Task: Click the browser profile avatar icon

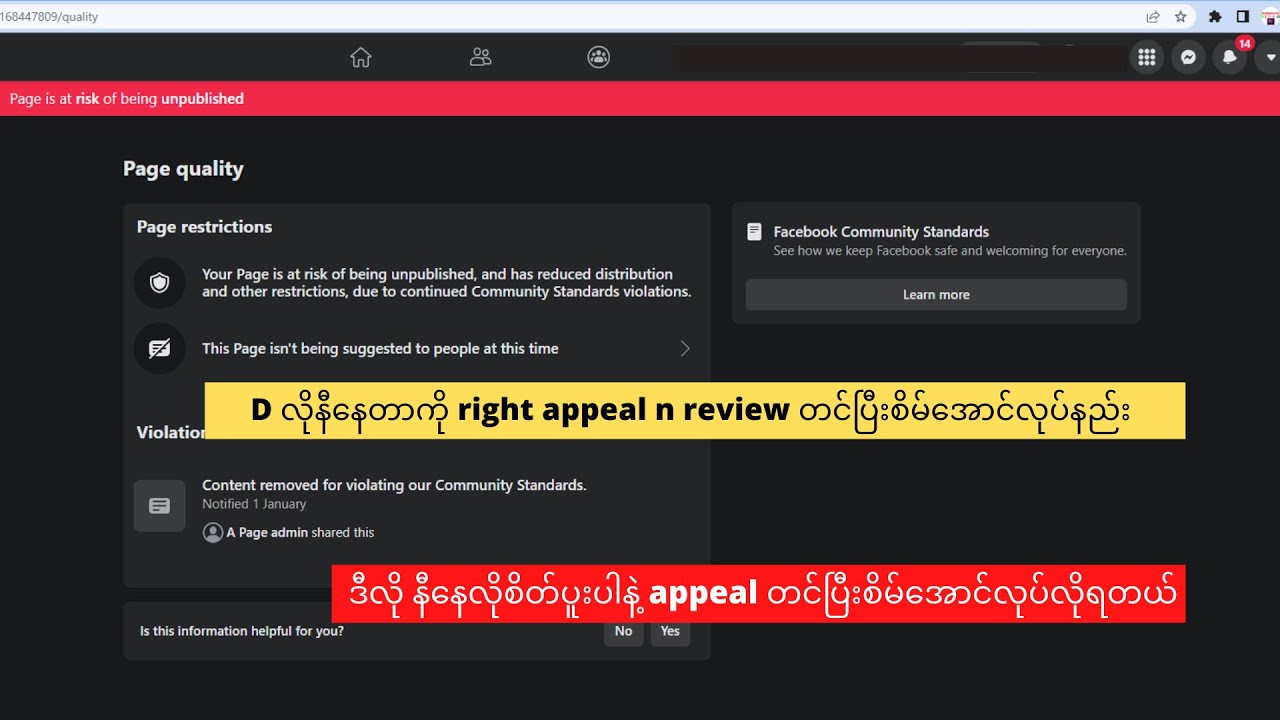Action: coord(1271,16)
